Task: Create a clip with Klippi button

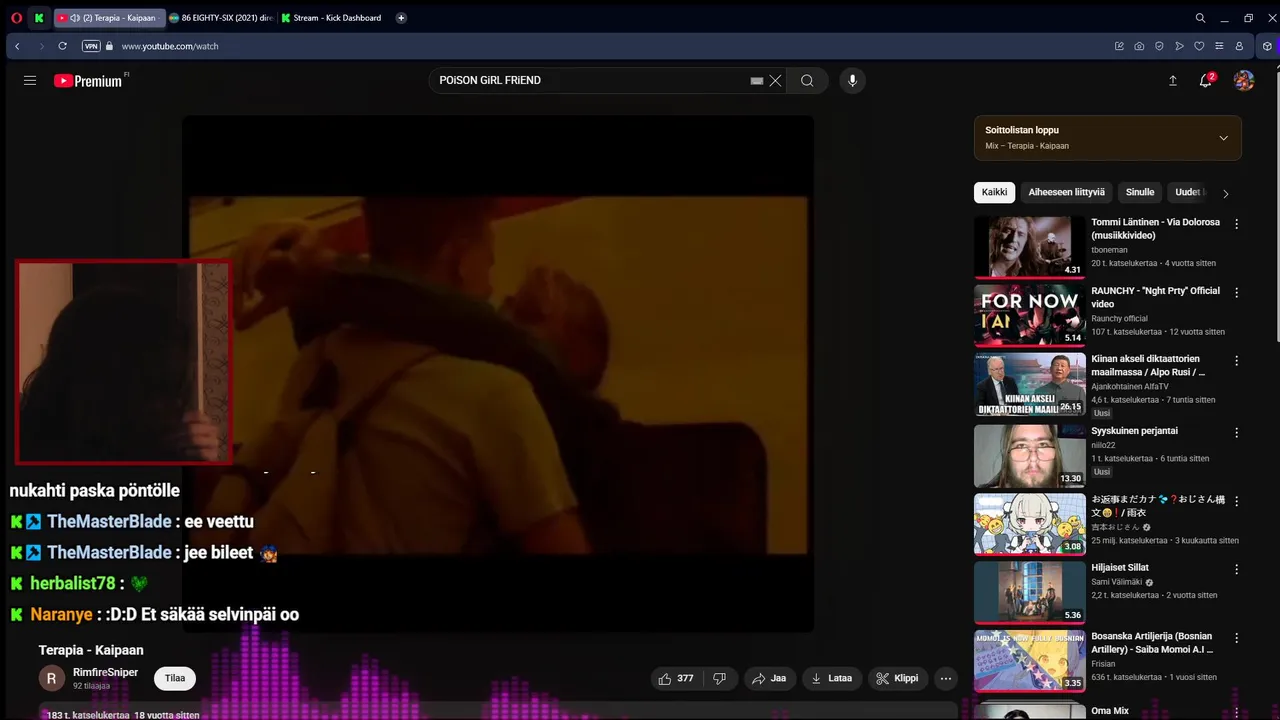Action: click(x=898, y=678)
